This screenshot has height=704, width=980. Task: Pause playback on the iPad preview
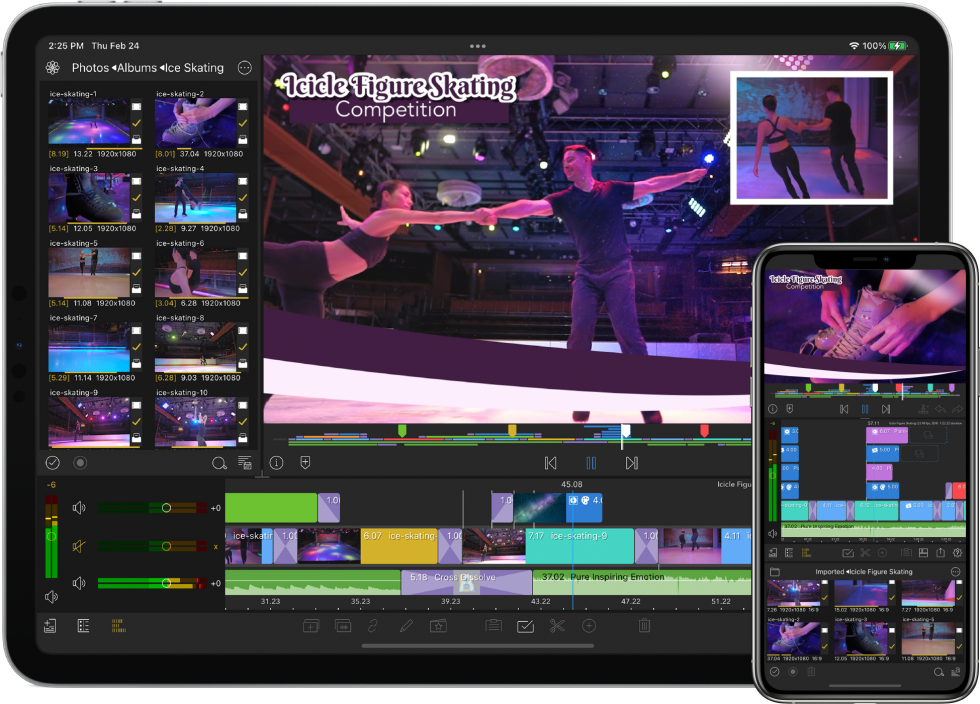pos(591,463)
